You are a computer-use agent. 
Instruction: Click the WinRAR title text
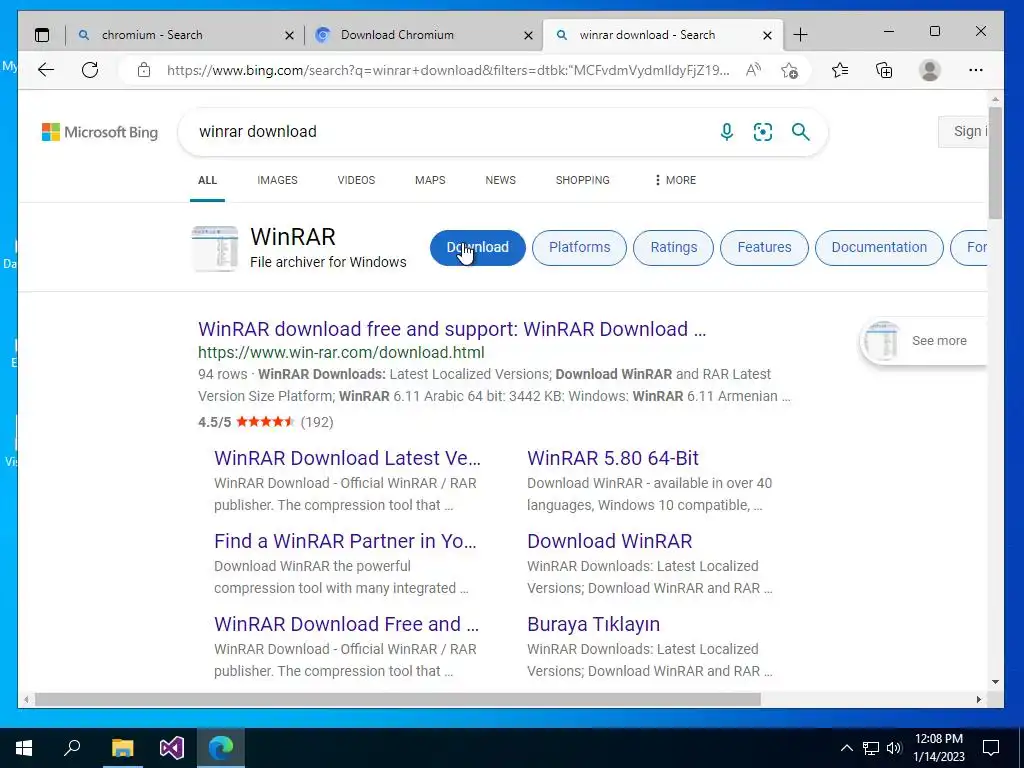click(x=293, y=236)
